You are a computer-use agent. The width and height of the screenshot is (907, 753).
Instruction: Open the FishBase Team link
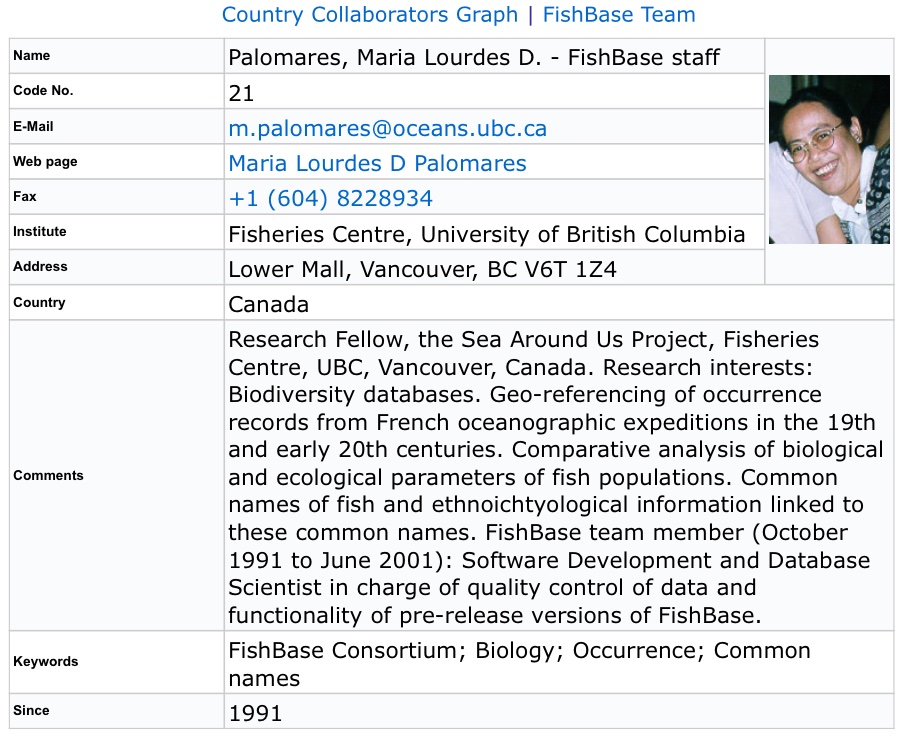[619, 14]
